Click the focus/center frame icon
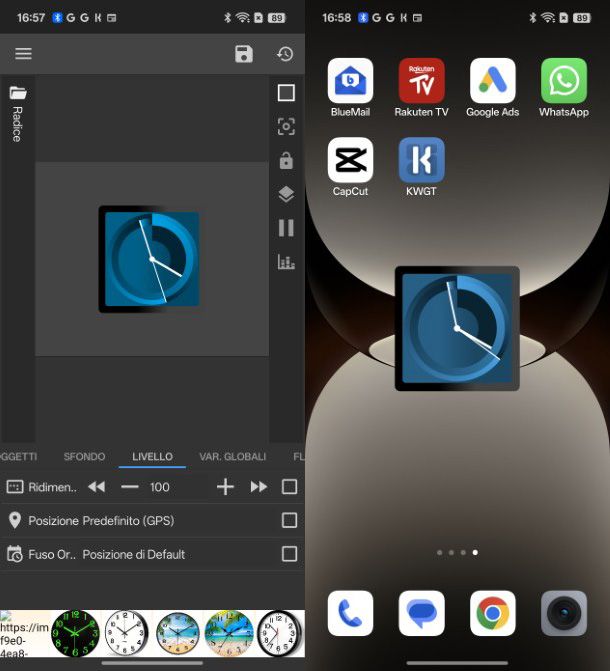This screenshot has width=610, height=671. pyautogui.click(x=286, y=126)
